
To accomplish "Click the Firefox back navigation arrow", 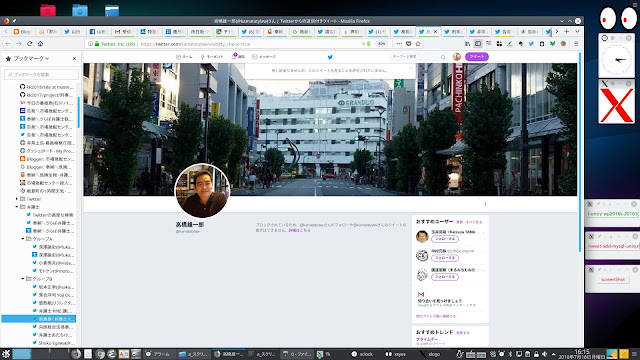I will pyautogui.click(x=8, y=44).
